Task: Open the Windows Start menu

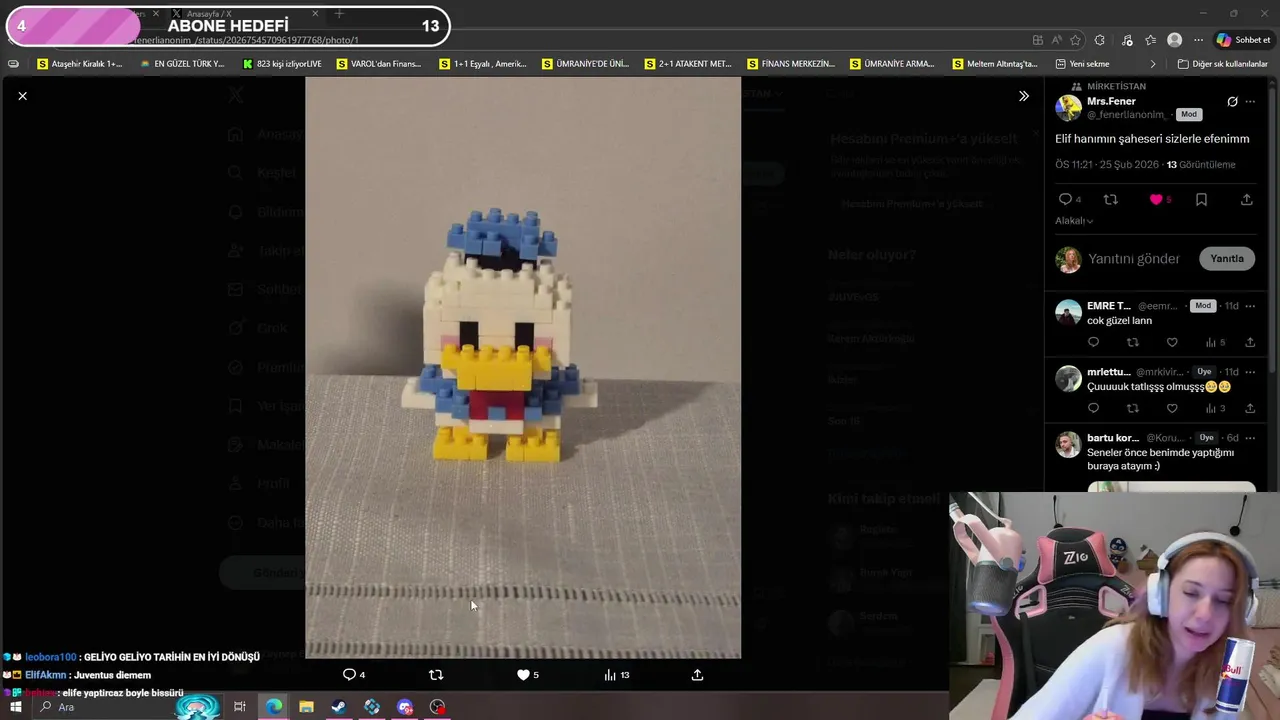Action: (15, 707)
